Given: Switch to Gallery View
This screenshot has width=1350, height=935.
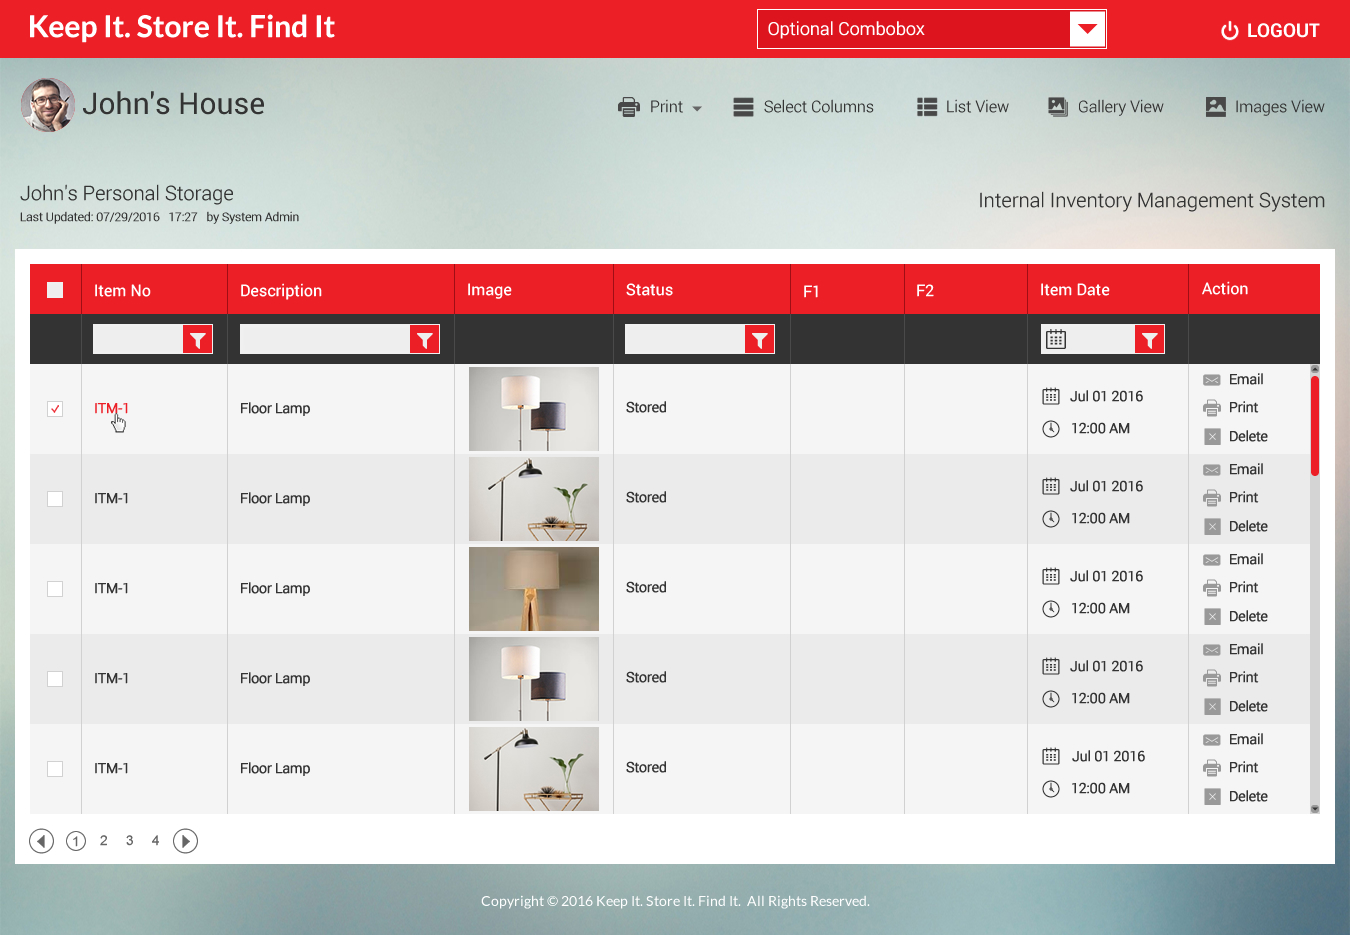Looking at the screenshot, I should pos(1106,107).
